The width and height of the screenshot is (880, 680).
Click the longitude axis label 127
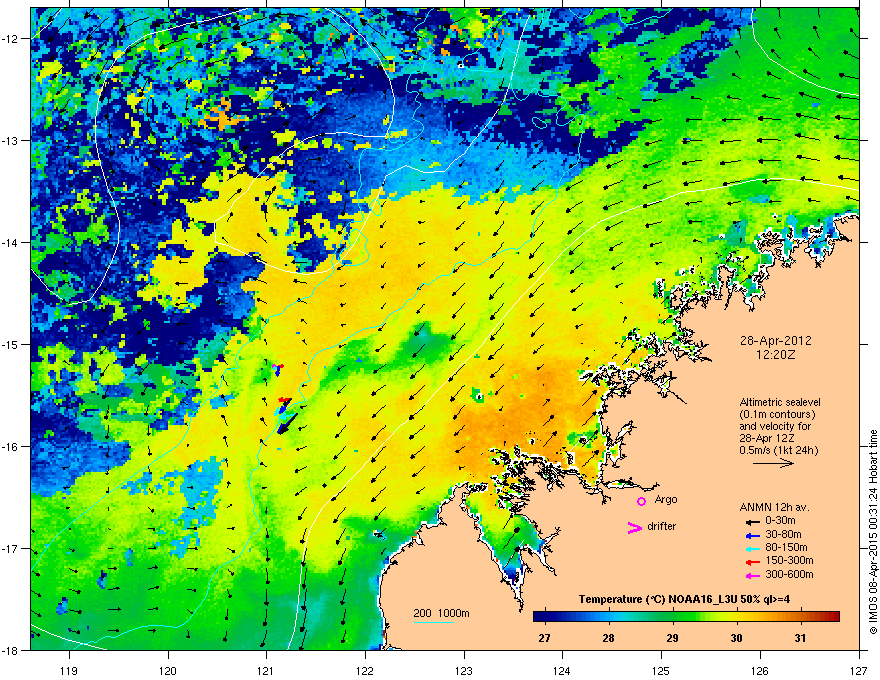pos(859,670)
